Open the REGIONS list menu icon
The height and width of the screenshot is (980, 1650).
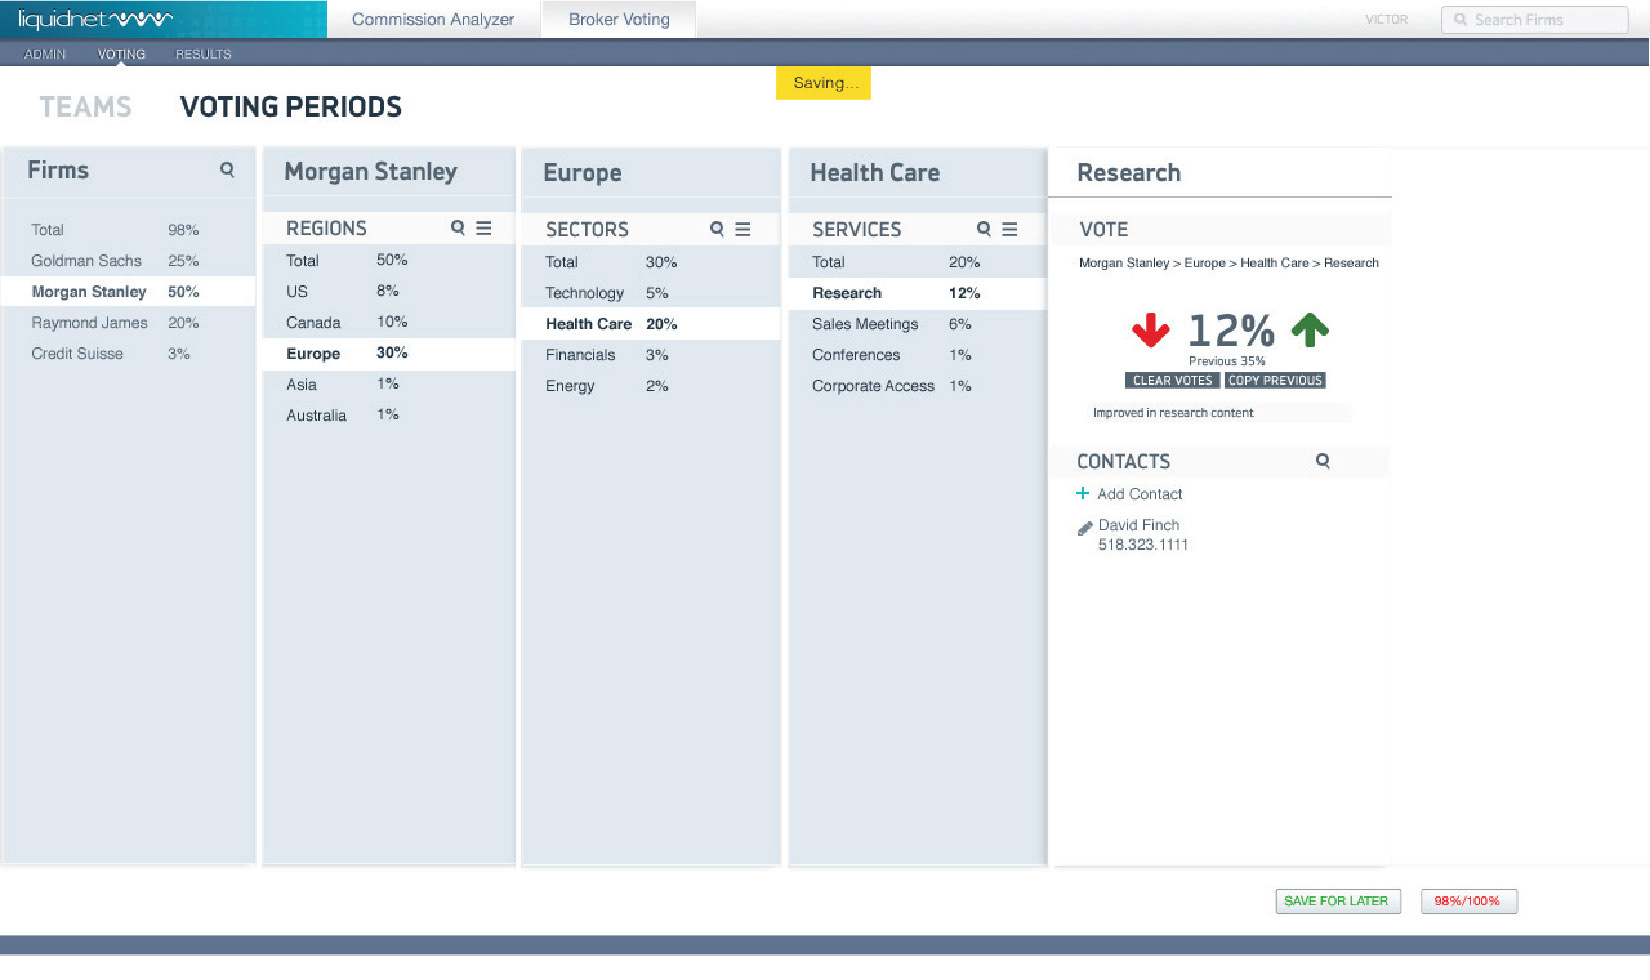(x=484, y=228)
